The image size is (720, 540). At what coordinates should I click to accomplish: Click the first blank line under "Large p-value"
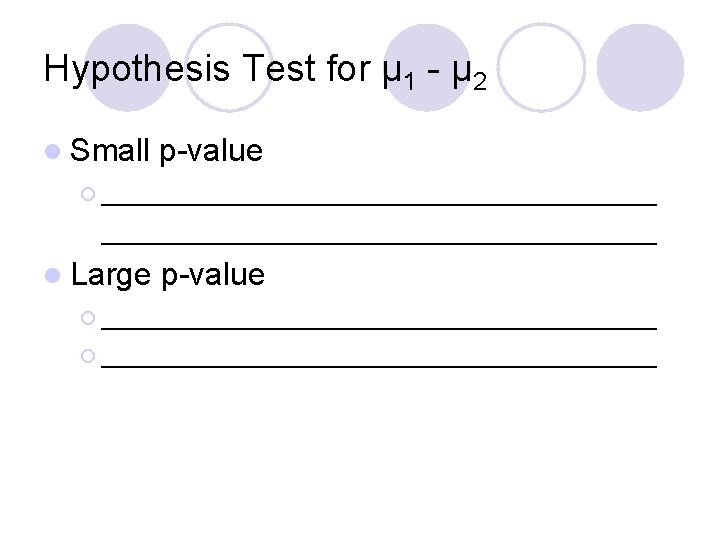point(379,324)
